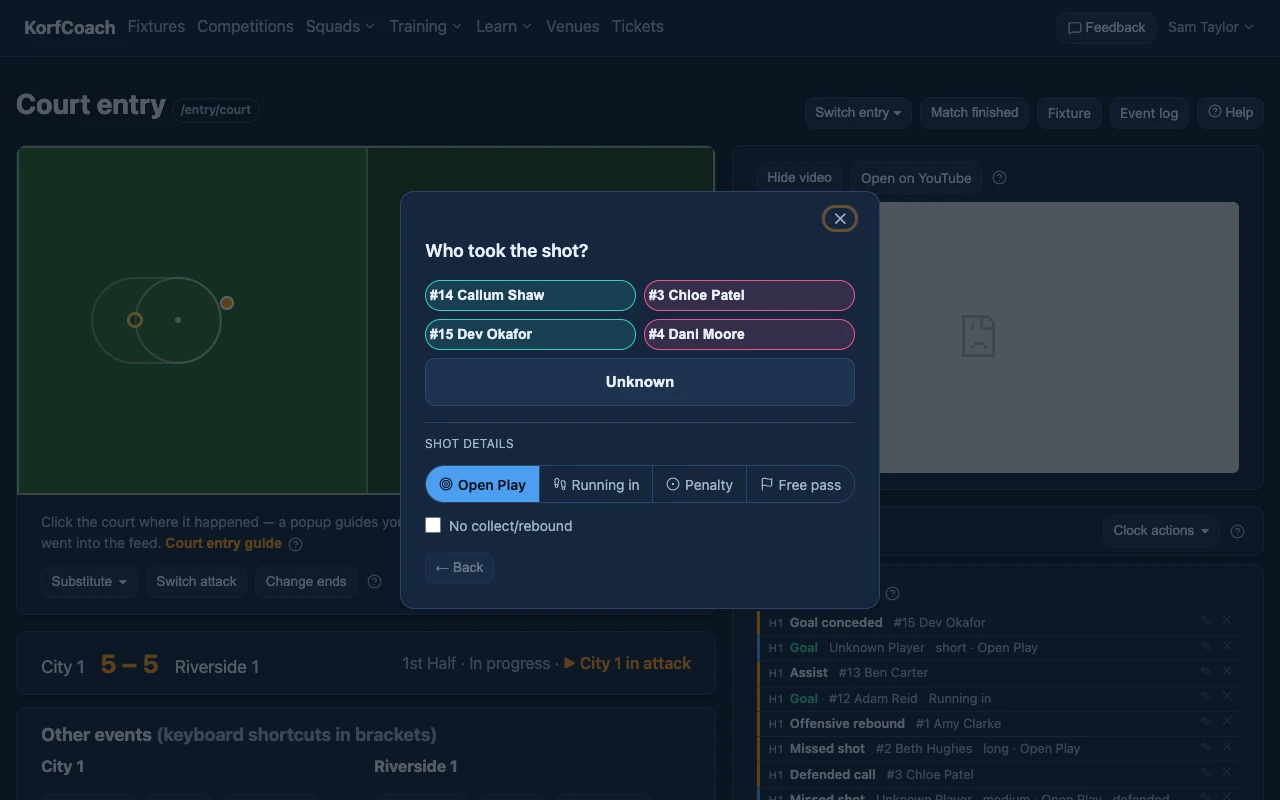
Task: Delete the Assist #13 Ben Carter event
Action: (1227, 672)
